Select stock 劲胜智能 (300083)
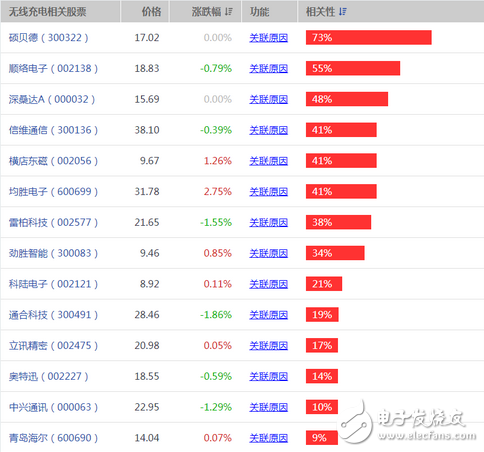This screenshot has height=452, width=484. pyautogui.click(x=53, y=253)
